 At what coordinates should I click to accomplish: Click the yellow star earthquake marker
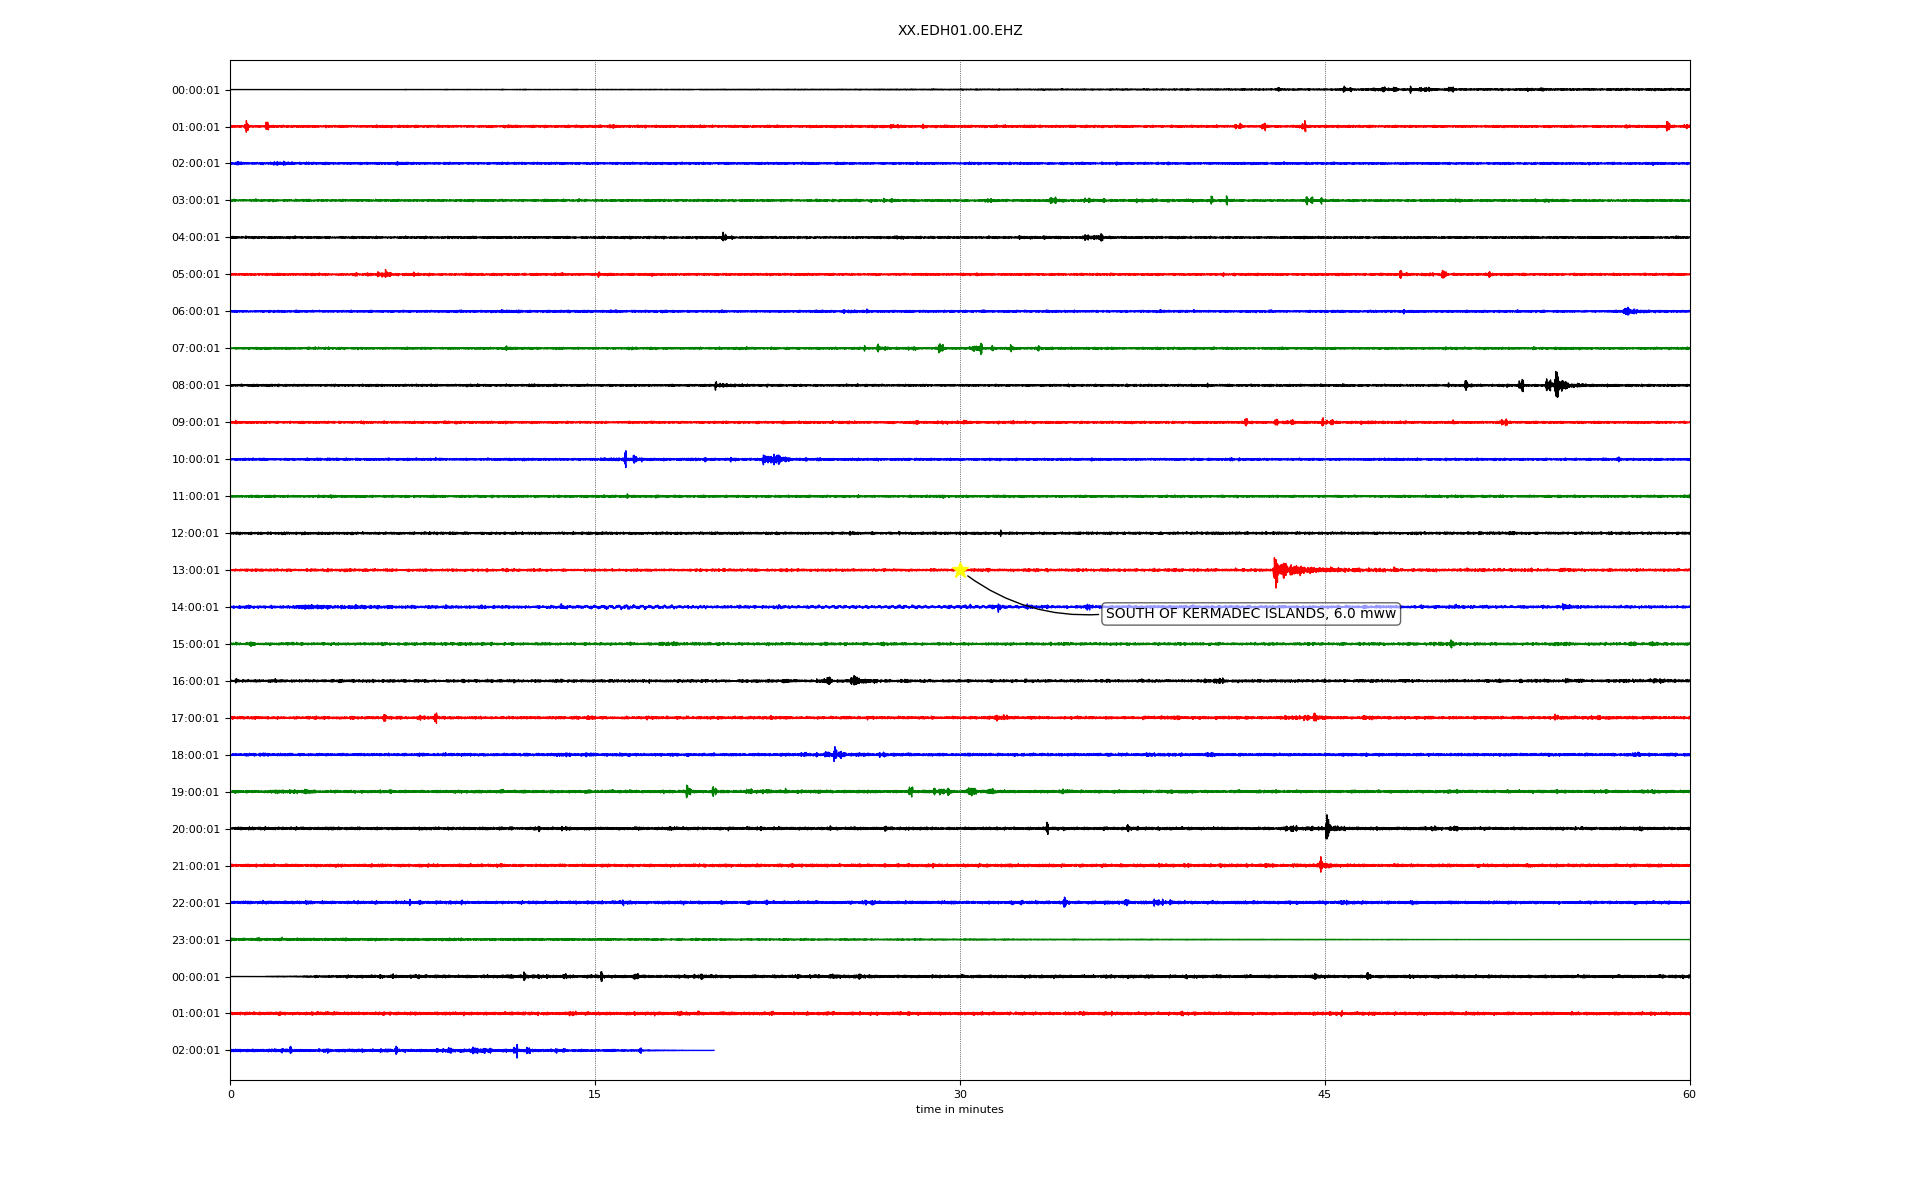[960, 570]
